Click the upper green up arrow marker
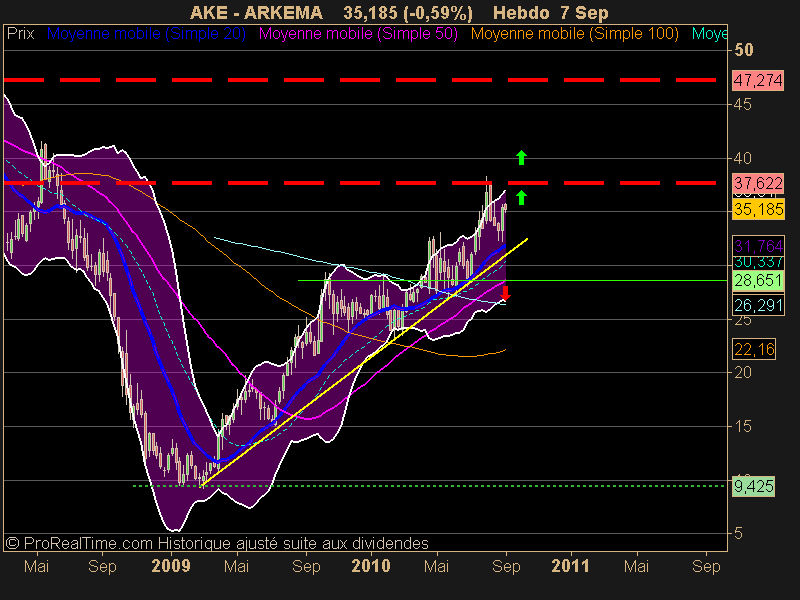800x600 pixels. tap(521, 158)
